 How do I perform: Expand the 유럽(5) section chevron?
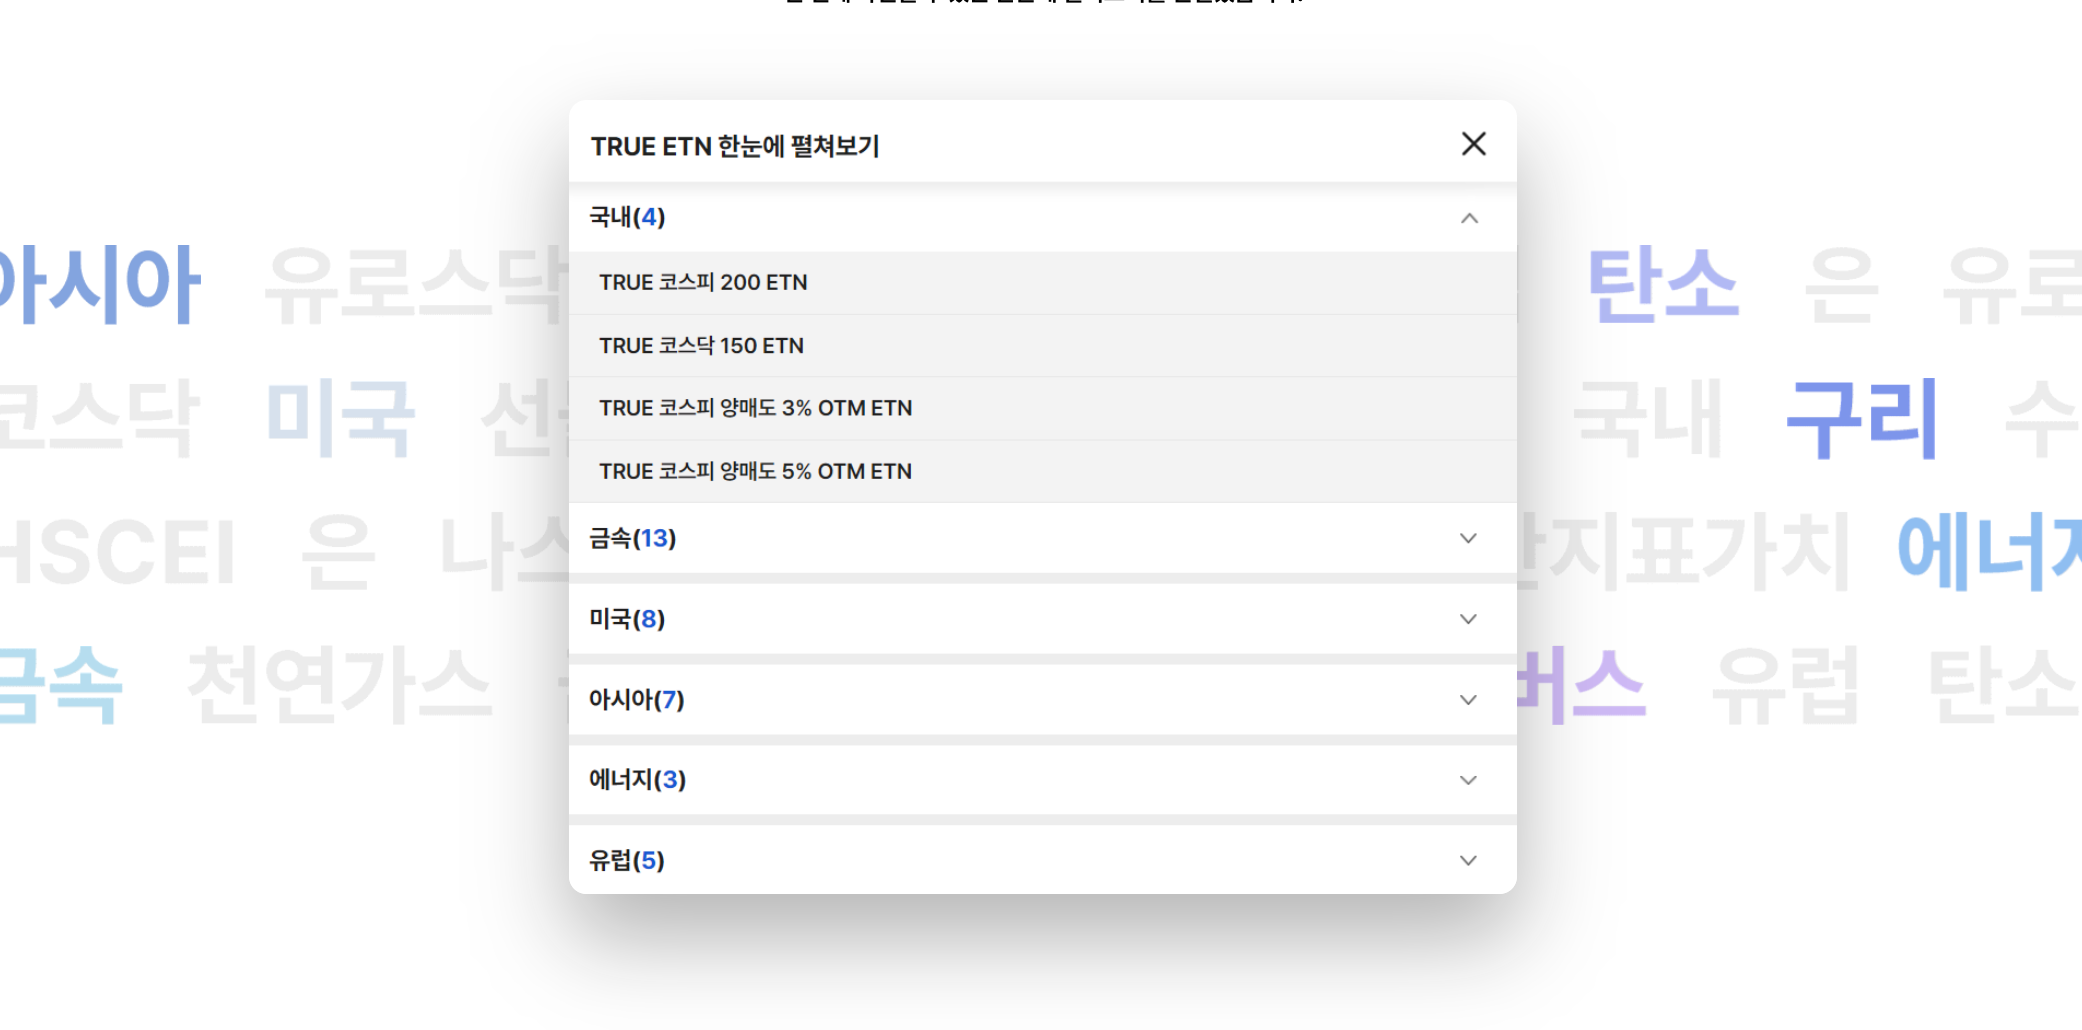tap(1468, 861)
